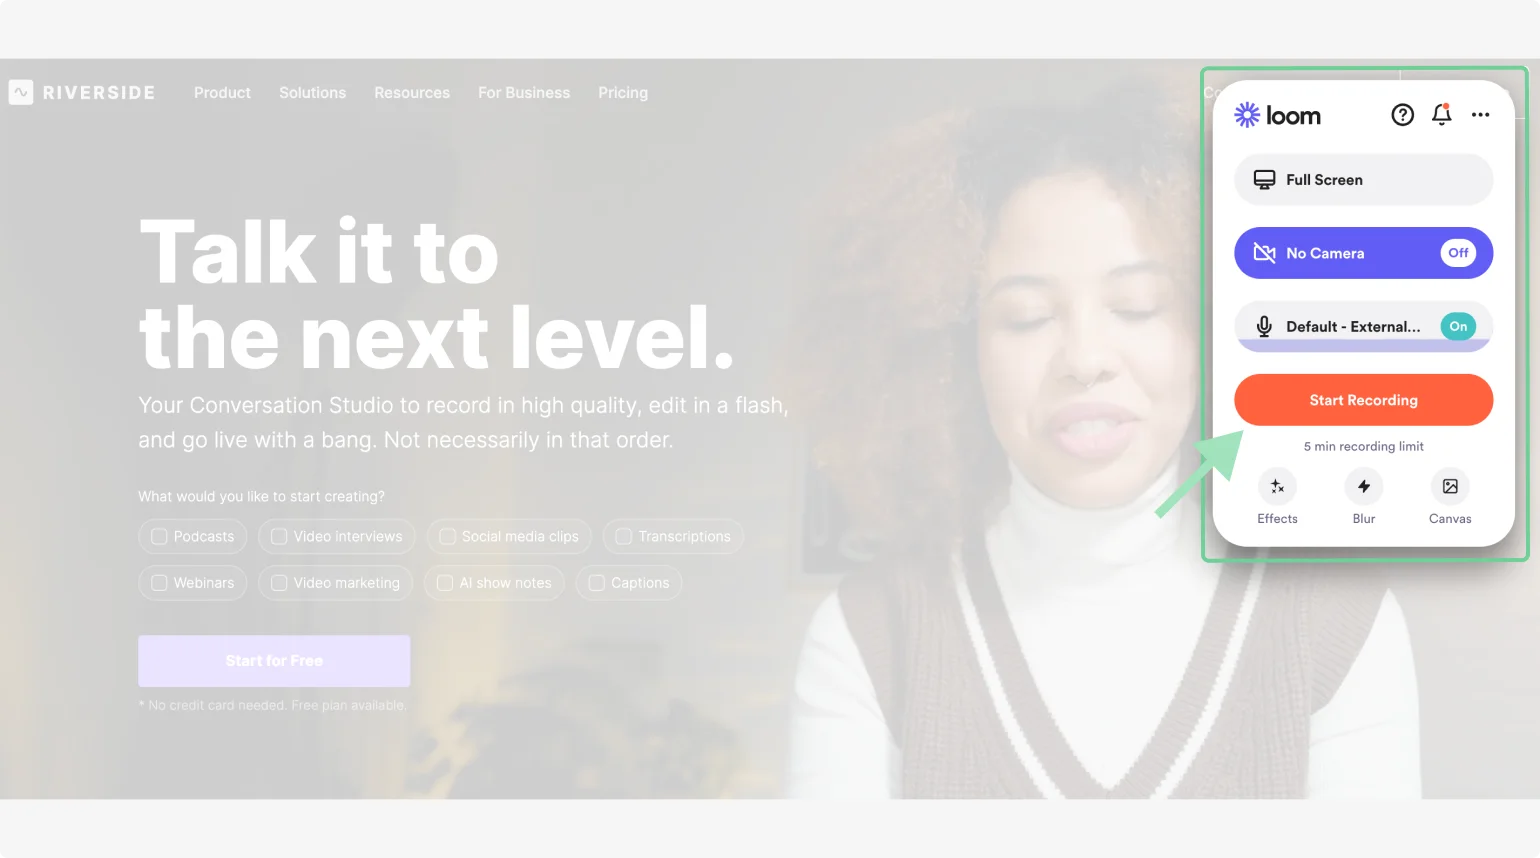This screenshot has width=1540, height=858.
Task: Open the Loom help question mark icon
Action: [x=1402, y=115]
